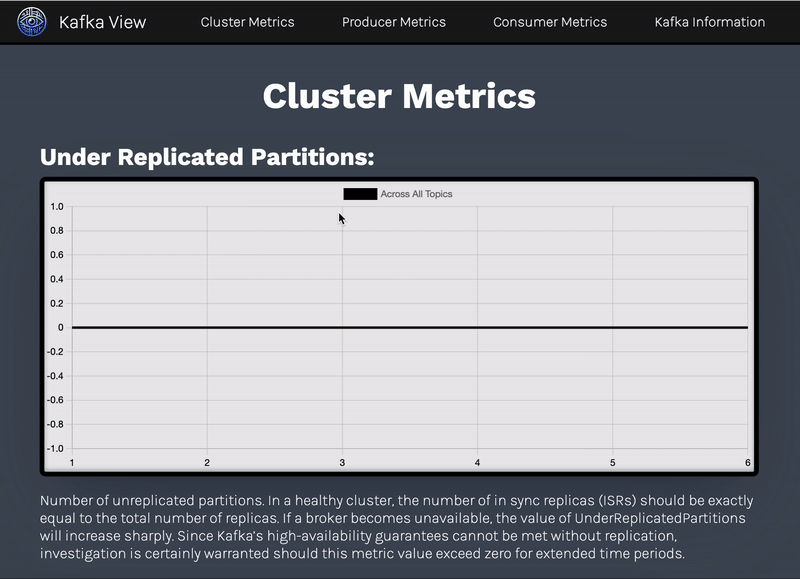Click the -0.8 y-axis label

55,424
